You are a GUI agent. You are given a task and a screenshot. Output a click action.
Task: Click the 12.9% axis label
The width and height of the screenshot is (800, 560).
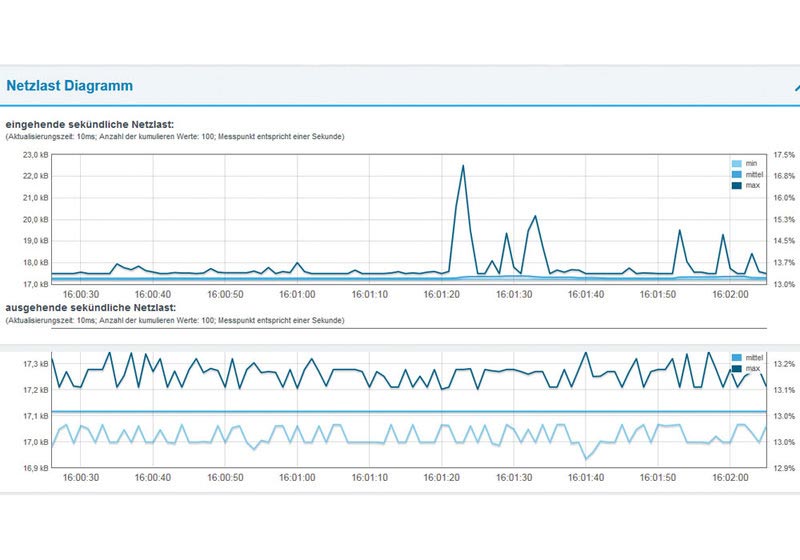click(784, 468)
